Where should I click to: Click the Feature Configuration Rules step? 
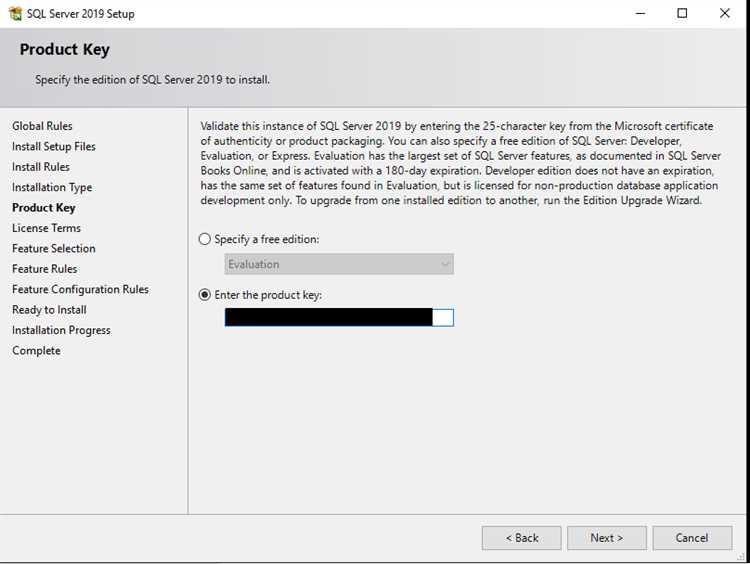(x=80, y=289)
